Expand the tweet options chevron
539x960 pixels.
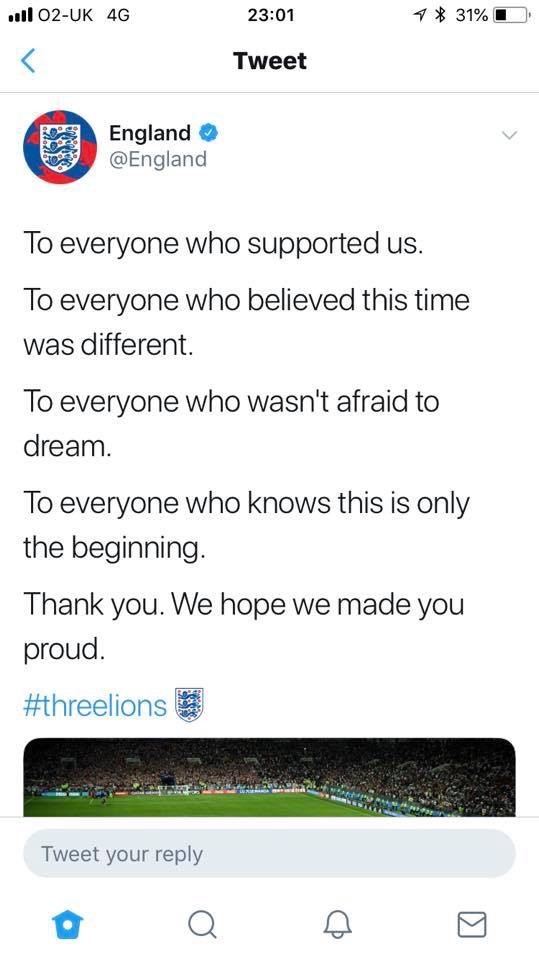(509, 135)
